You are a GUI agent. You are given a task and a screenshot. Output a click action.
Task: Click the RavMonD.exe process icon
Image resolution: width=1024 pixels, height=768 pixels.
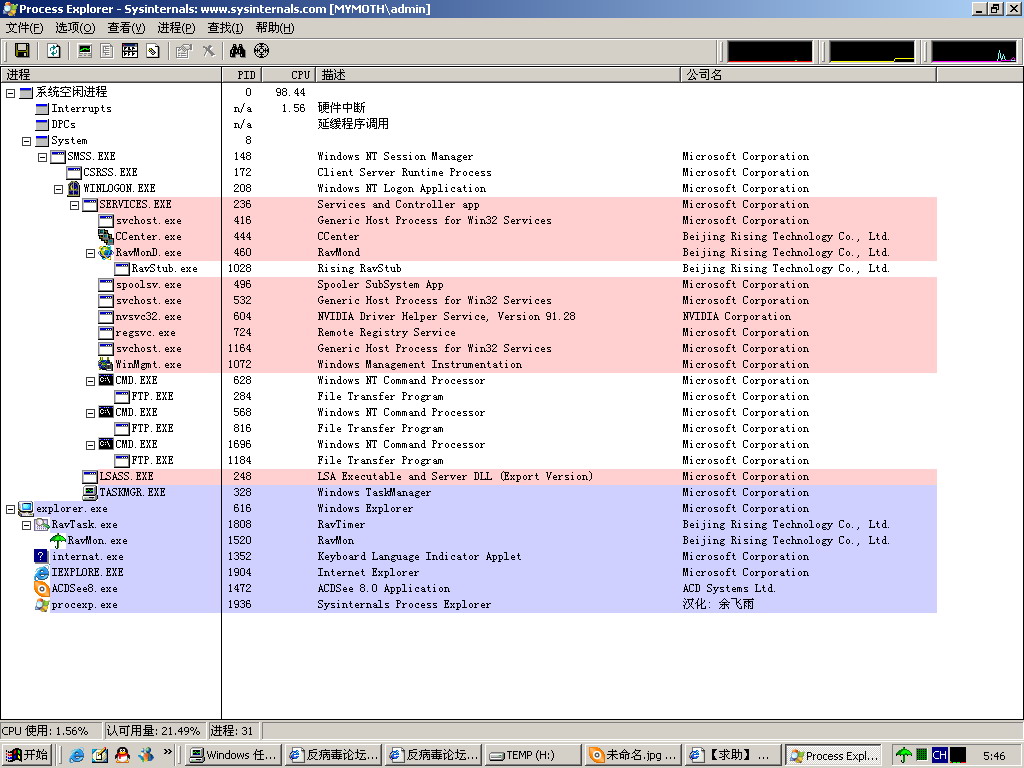106,252
